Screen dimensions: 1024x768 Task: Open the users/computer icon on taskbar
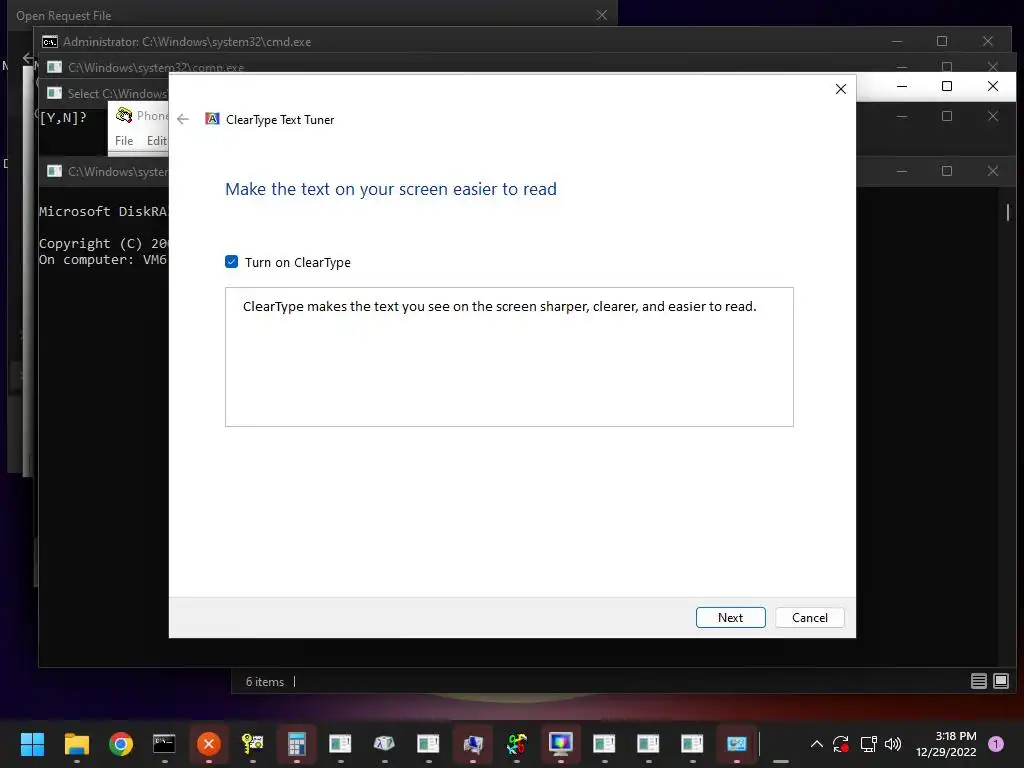click(473, 744)
